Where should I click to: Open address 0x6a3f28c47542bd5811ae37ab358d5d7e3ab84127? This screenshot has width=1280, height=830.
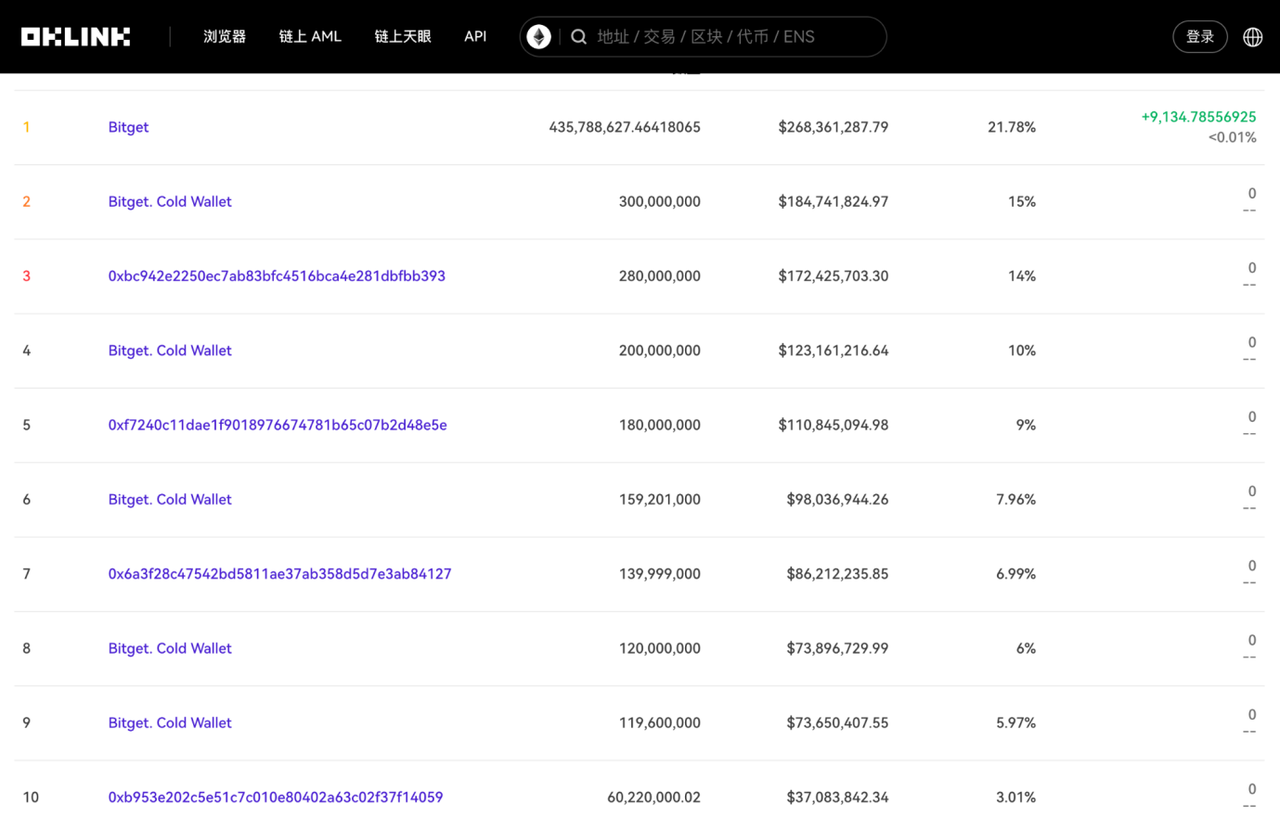tap(279, 574)
